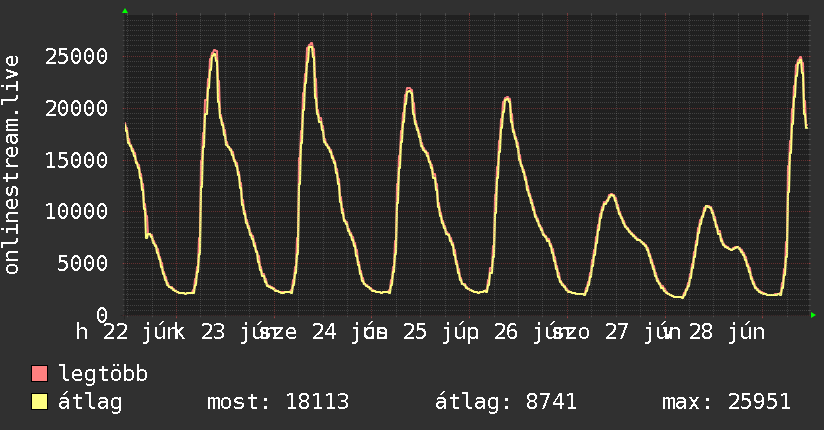Click the 'átlag: 8741' statistic

coord(506,402)
